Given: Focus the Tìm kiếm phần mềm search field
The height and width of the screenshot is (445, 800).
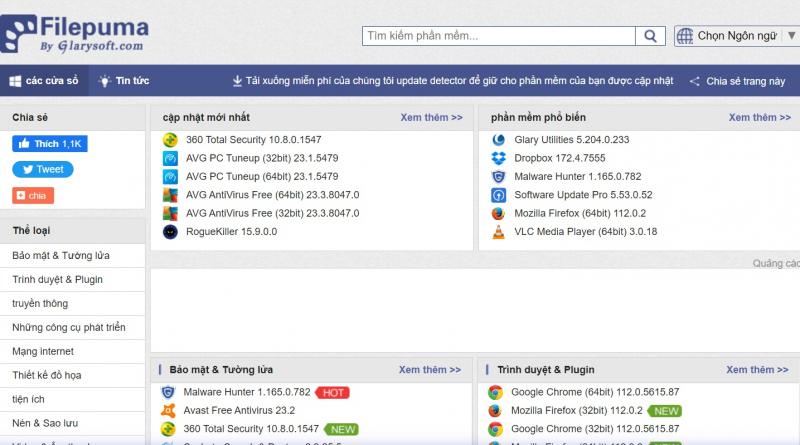Looking at the screenshot, I should click(498, 36).
